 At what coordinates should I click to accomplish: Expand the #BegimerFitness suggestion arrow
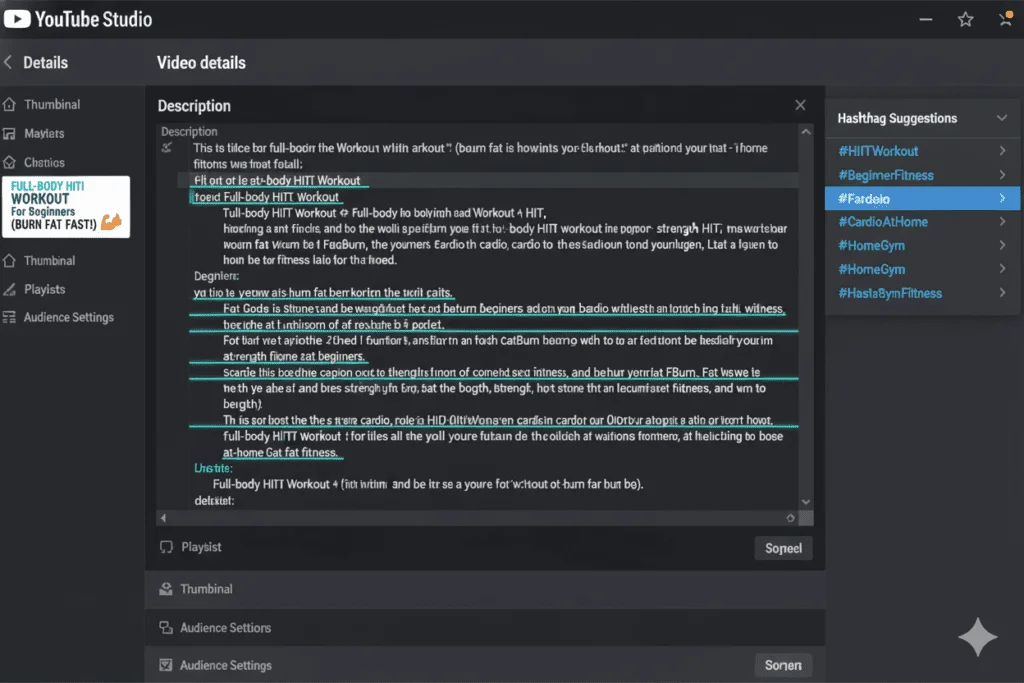[1002, 174]
